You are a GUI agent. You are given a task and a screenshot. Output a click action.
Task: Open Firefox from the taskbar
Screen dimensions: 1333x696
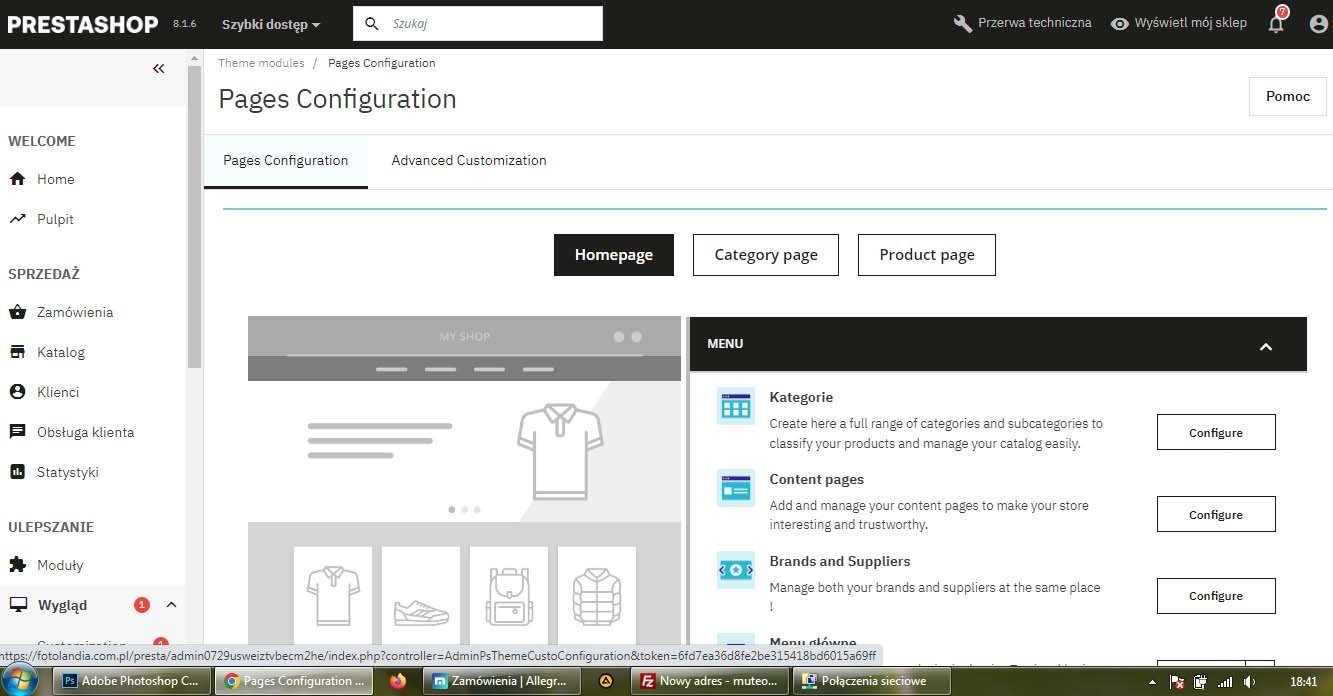(x=398, y=681)
